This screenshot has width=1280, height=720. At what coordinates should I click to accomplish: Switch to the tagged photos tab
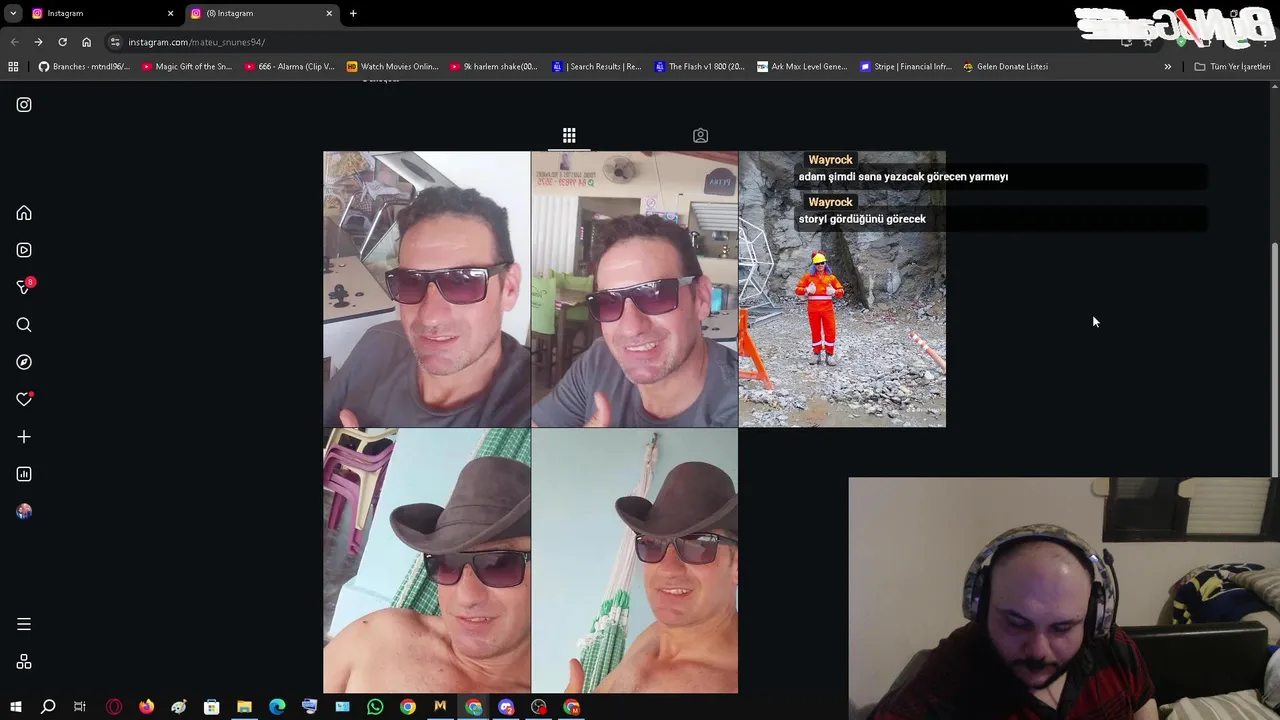coord(700,135)
